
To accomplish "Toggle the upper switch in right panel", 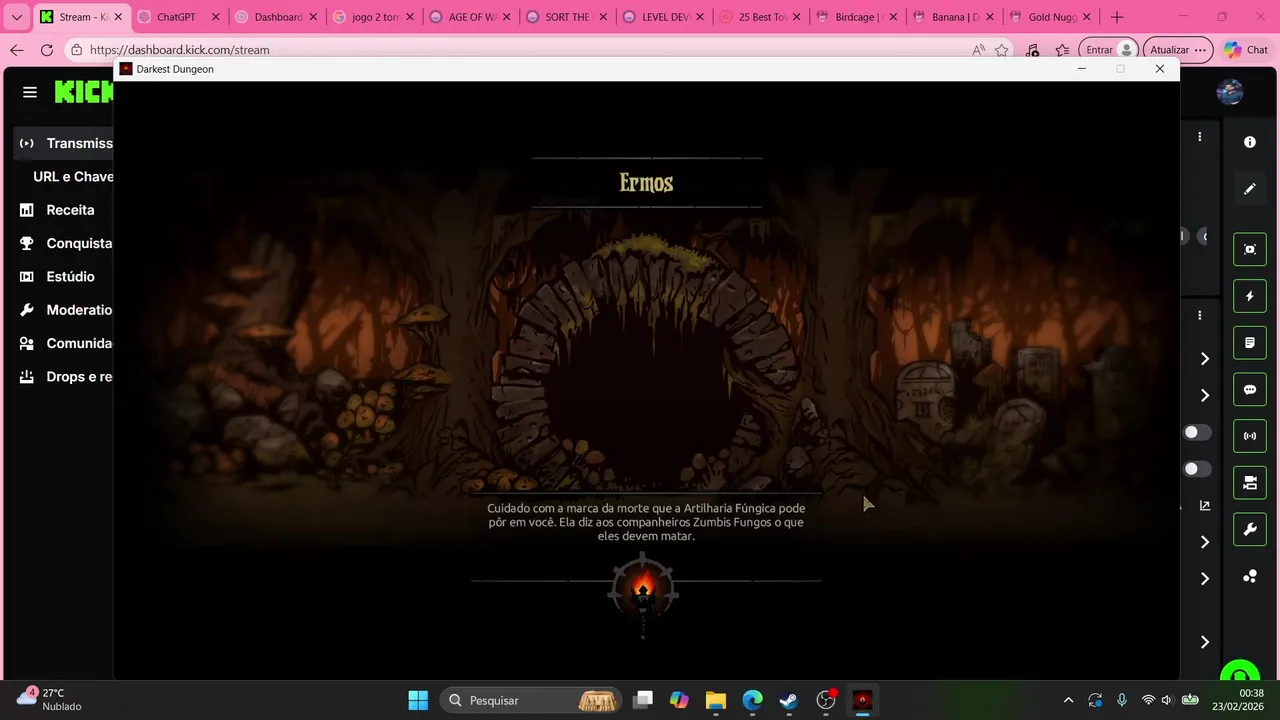I will pyautogui.click(x=1197, y=432).
